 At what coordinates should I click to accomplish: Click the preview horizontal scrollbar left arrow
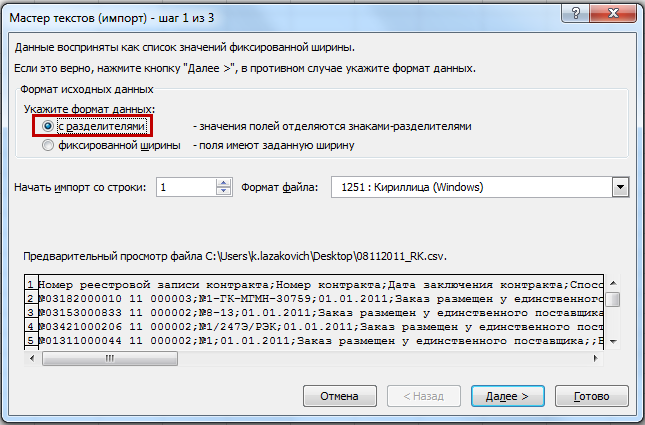coord(32,358)
